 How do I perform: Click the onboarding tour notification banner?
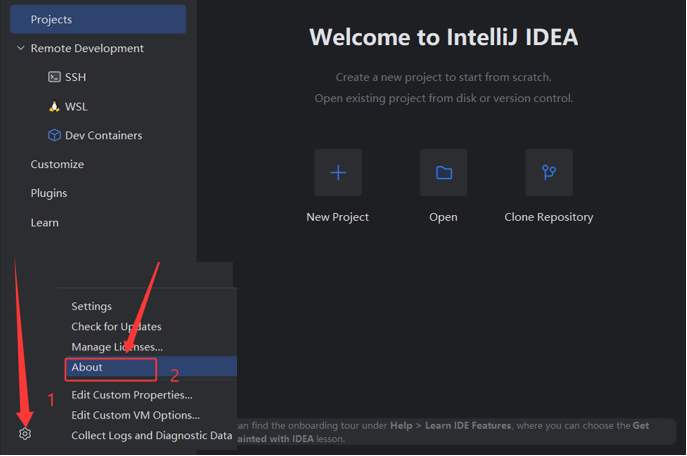(457, 432)
